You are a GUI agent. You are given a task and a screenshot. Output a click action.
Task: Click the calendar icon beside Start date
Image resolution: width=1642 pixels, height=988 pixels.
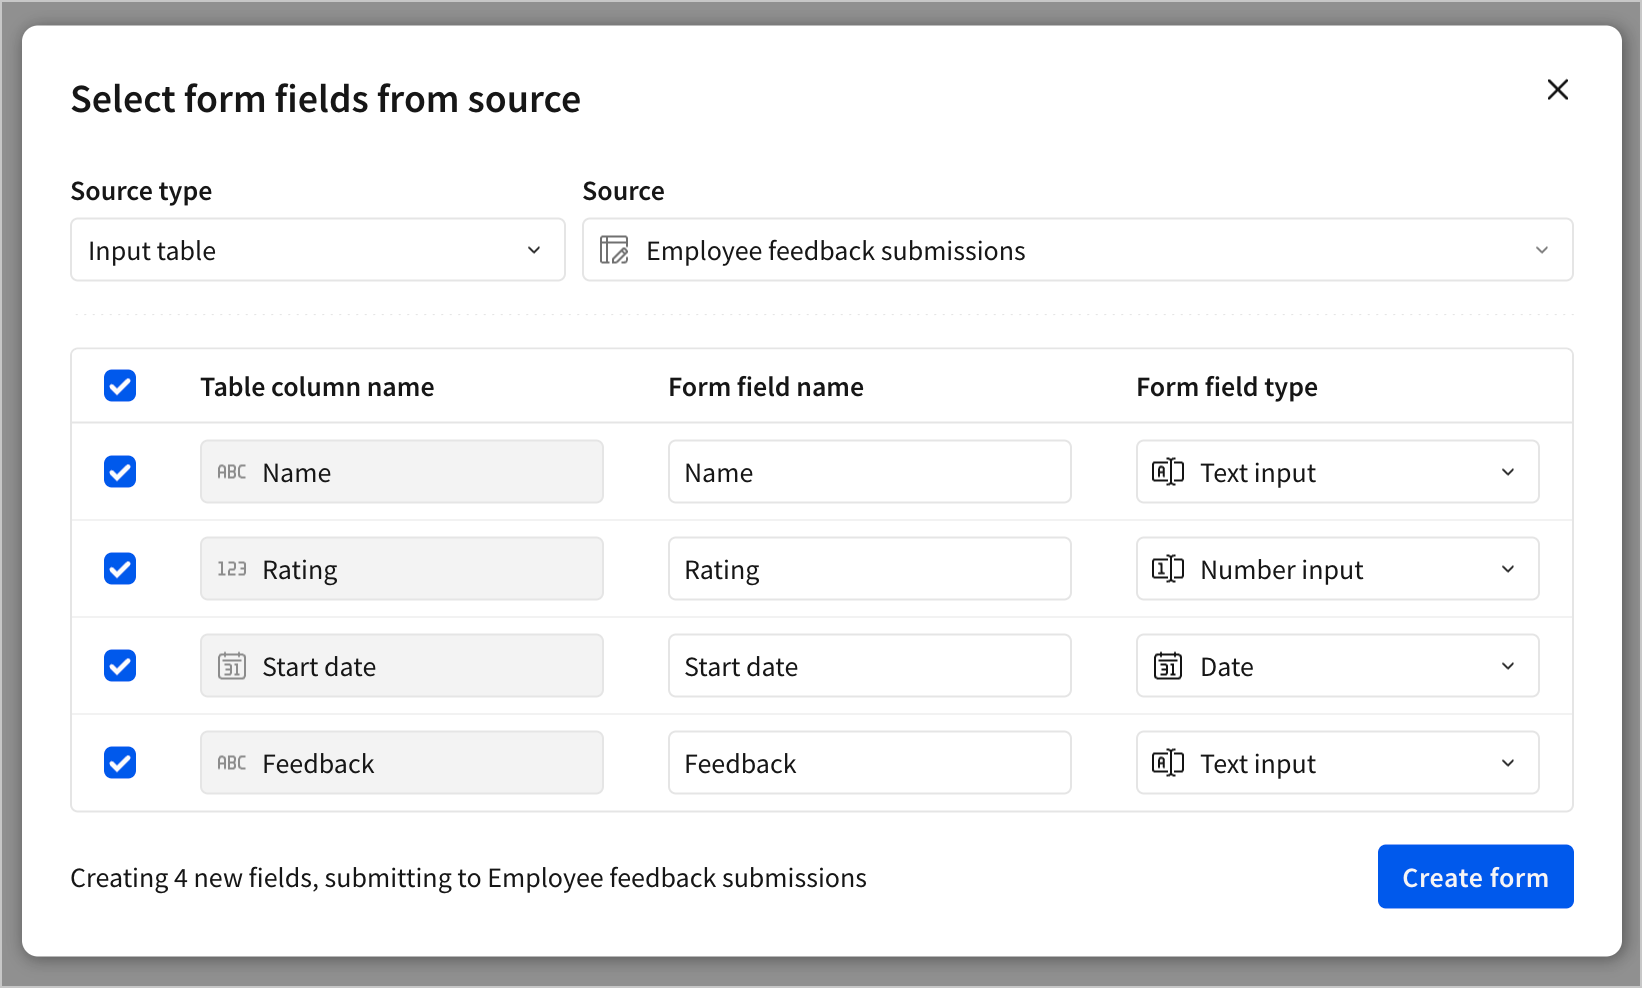click(231, 665)
